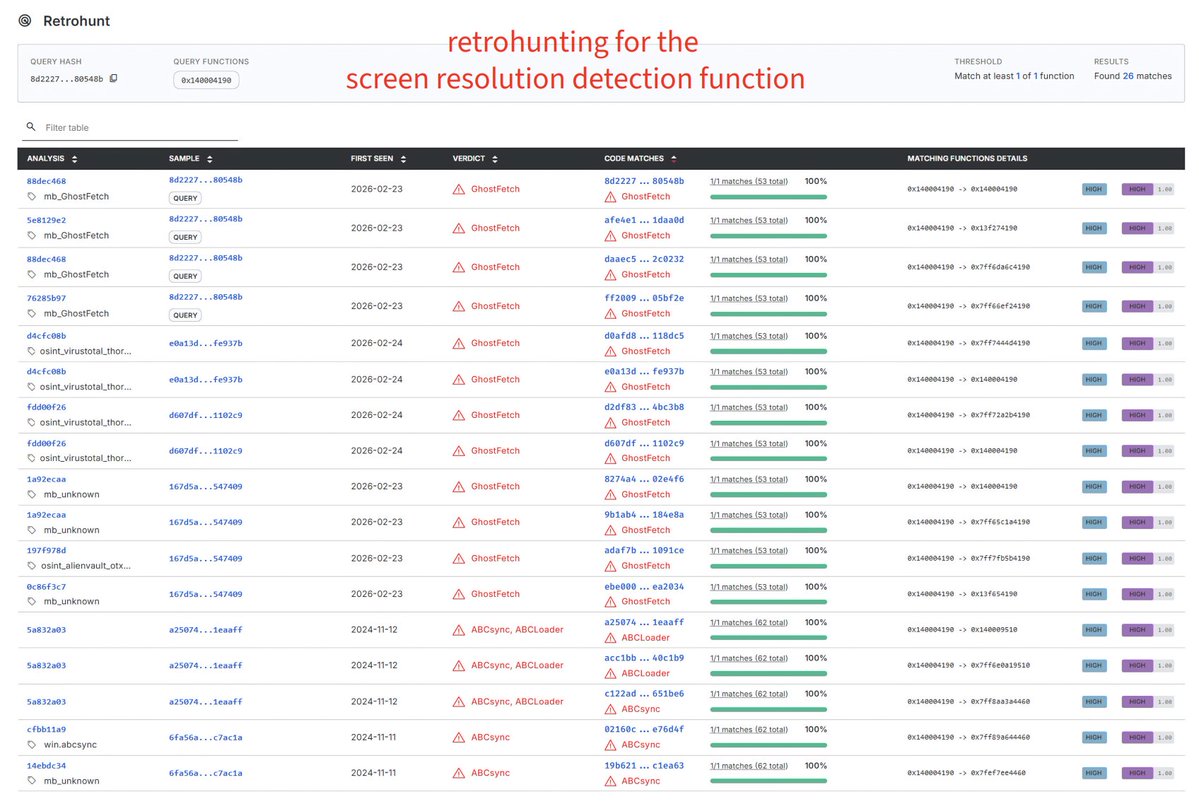The height and width of the screenshot is (804, 1199).
Task: Click 0x140004190 -> 0x13f654190 function mapping
Action: coord(962,594)
